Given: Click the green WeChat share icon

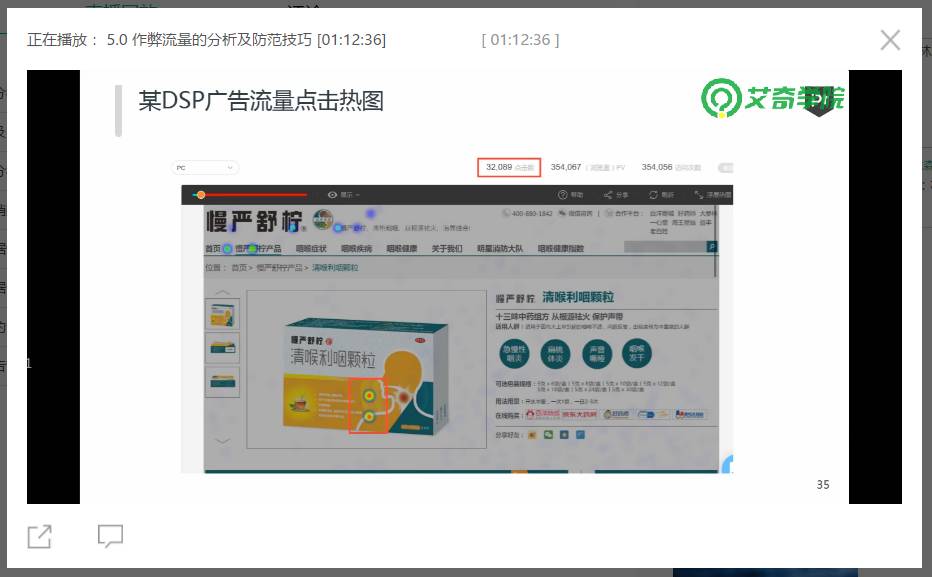Looking at the screenshot, I should (x=548, y=435).
